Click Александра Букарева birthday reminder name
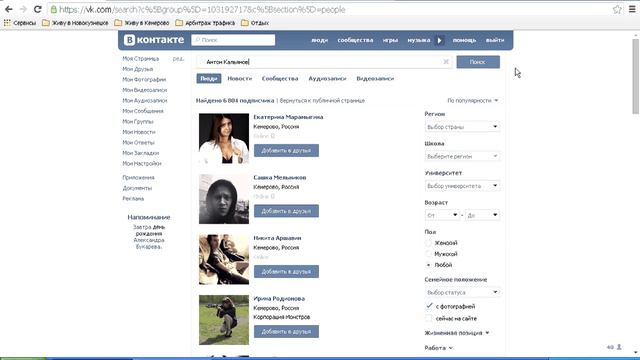The height and width of the screenshot is (360, 640). point(149,243)
